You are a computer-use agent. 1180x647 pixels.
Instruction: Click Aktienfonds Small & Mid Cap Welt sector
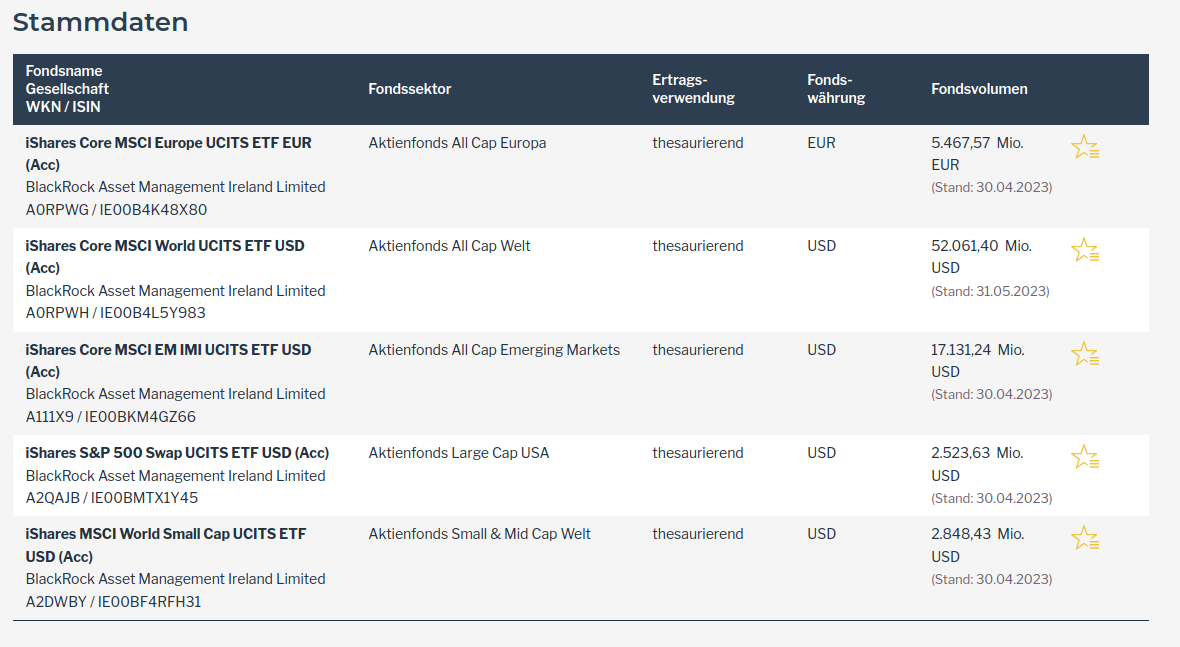point(479,534)
